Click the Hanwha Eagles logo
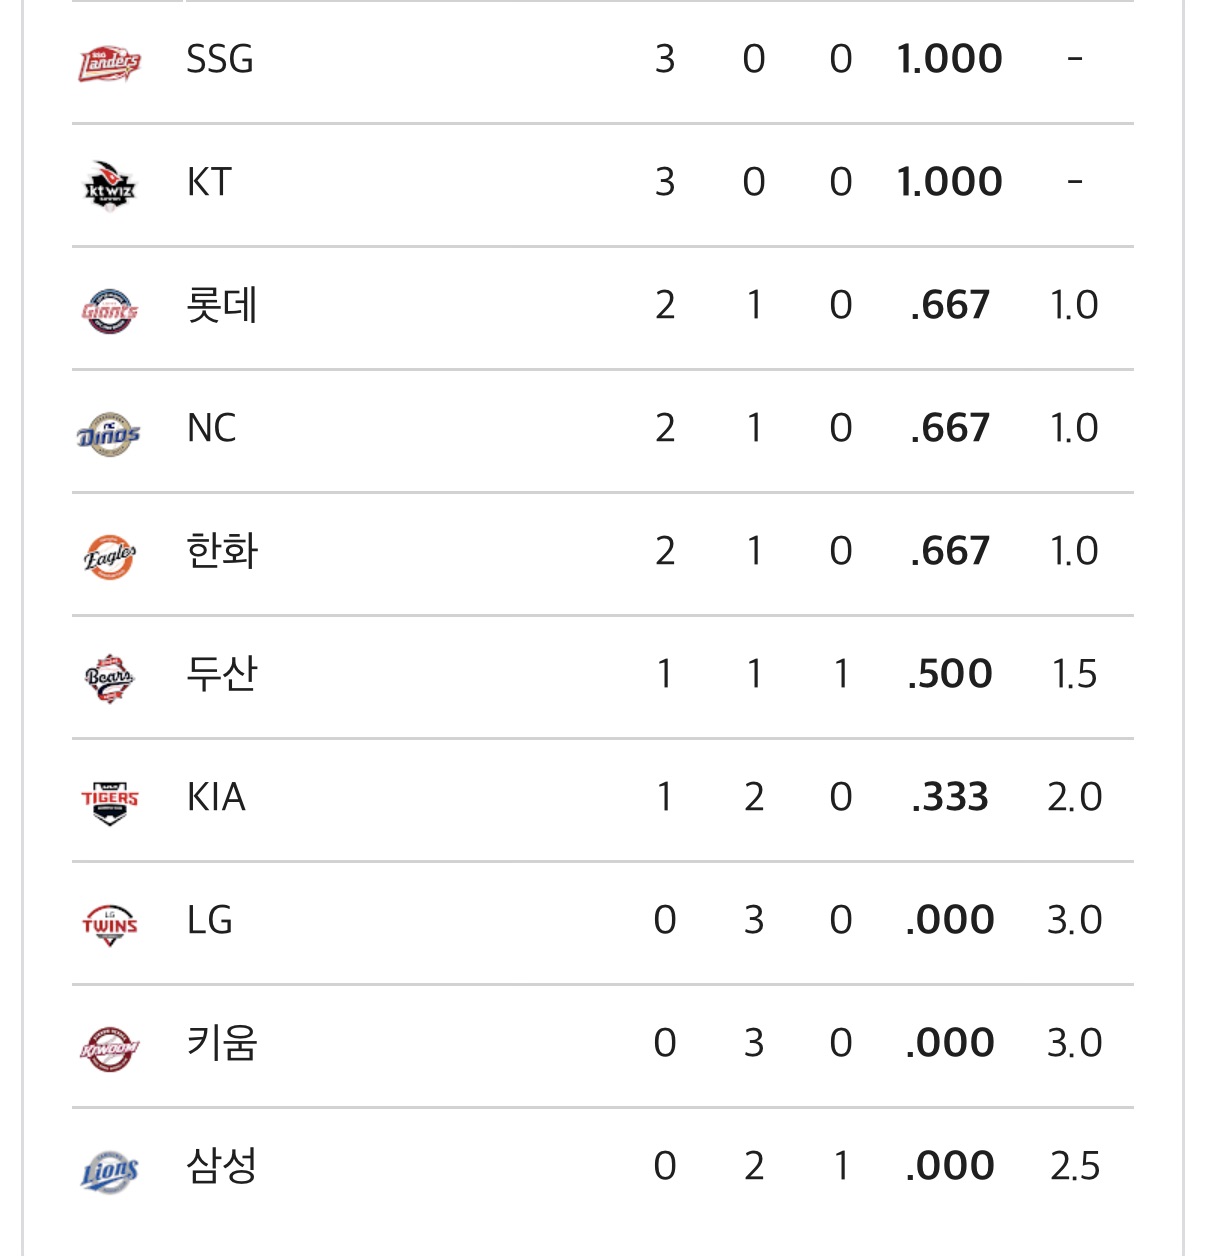Viewport: 1206px width, 1256px height. 110,556
